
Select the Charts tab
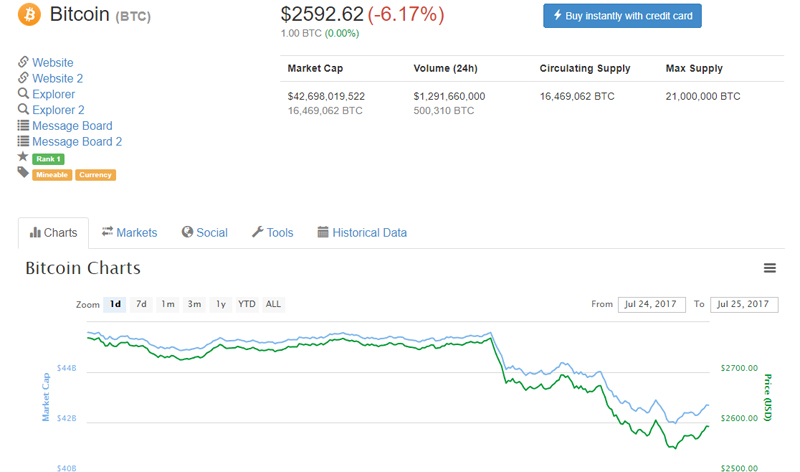tap(54, 233)
